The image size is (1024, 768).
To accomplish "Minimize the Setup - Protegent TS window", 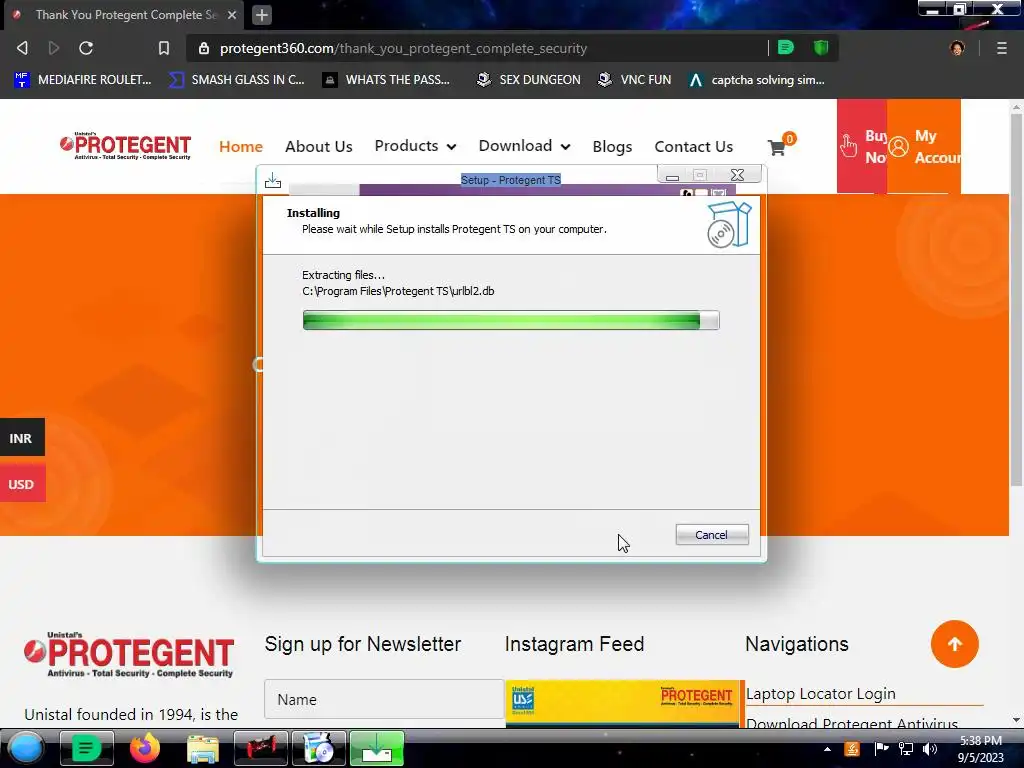I will coord(672,175).
